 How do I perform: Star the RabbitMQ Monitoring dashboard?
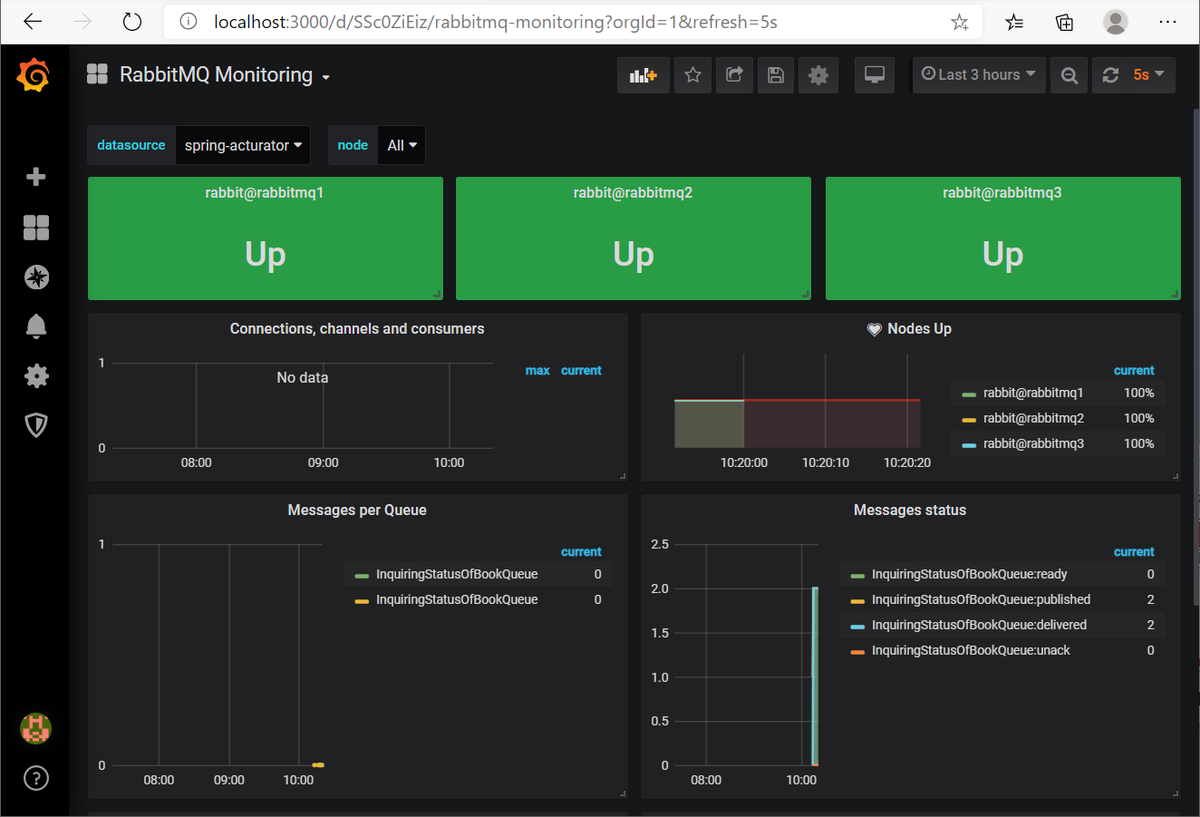point(692,75)
